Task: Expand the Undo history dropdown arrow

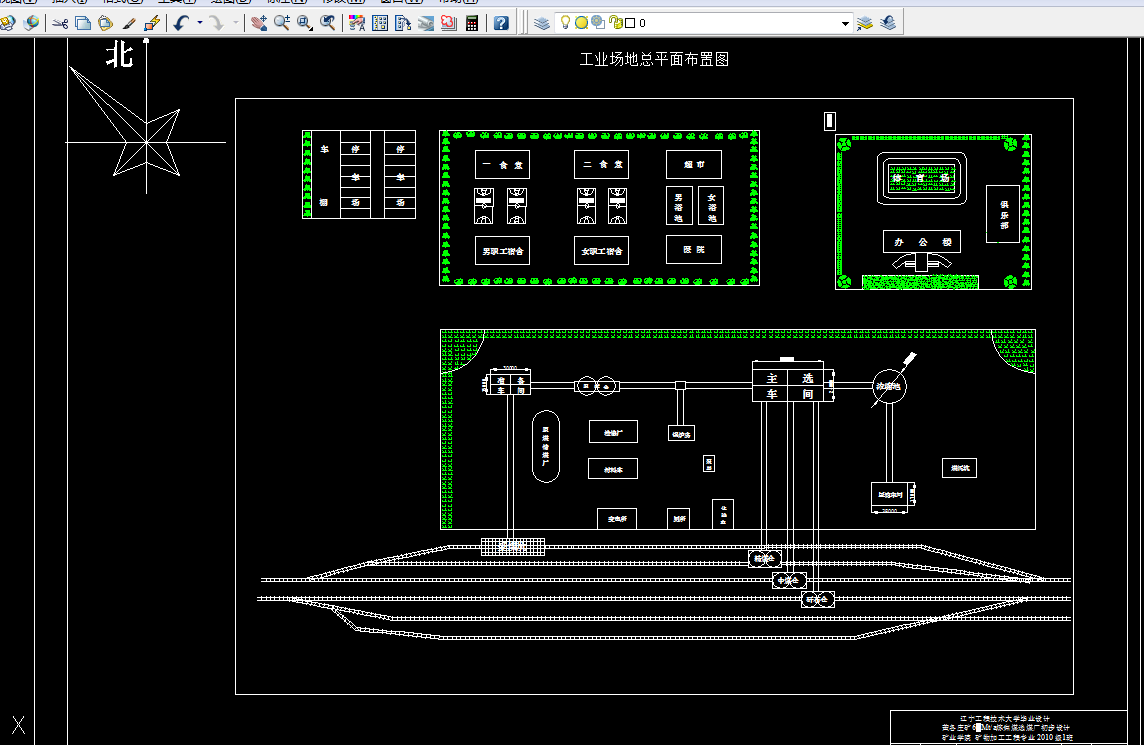Action: click(x=199, y=23)
